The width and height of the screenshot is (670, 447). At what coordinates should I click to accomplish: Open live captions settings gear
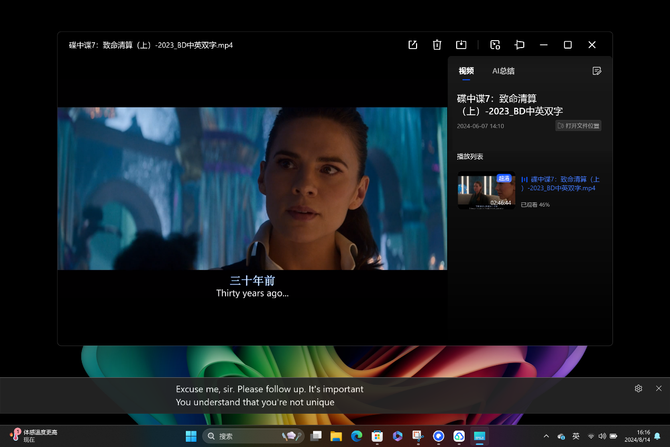[x=638, y=388]
